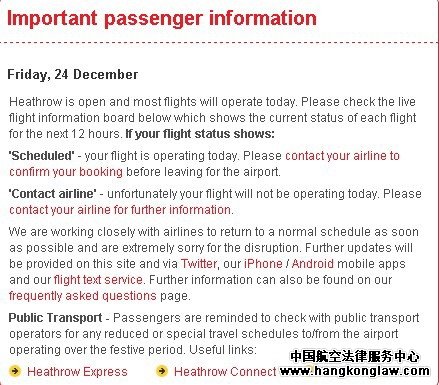The height and width of the screenshot is (385, 439).
Task: Open the frequently asked questions page link
Action: 83,296
